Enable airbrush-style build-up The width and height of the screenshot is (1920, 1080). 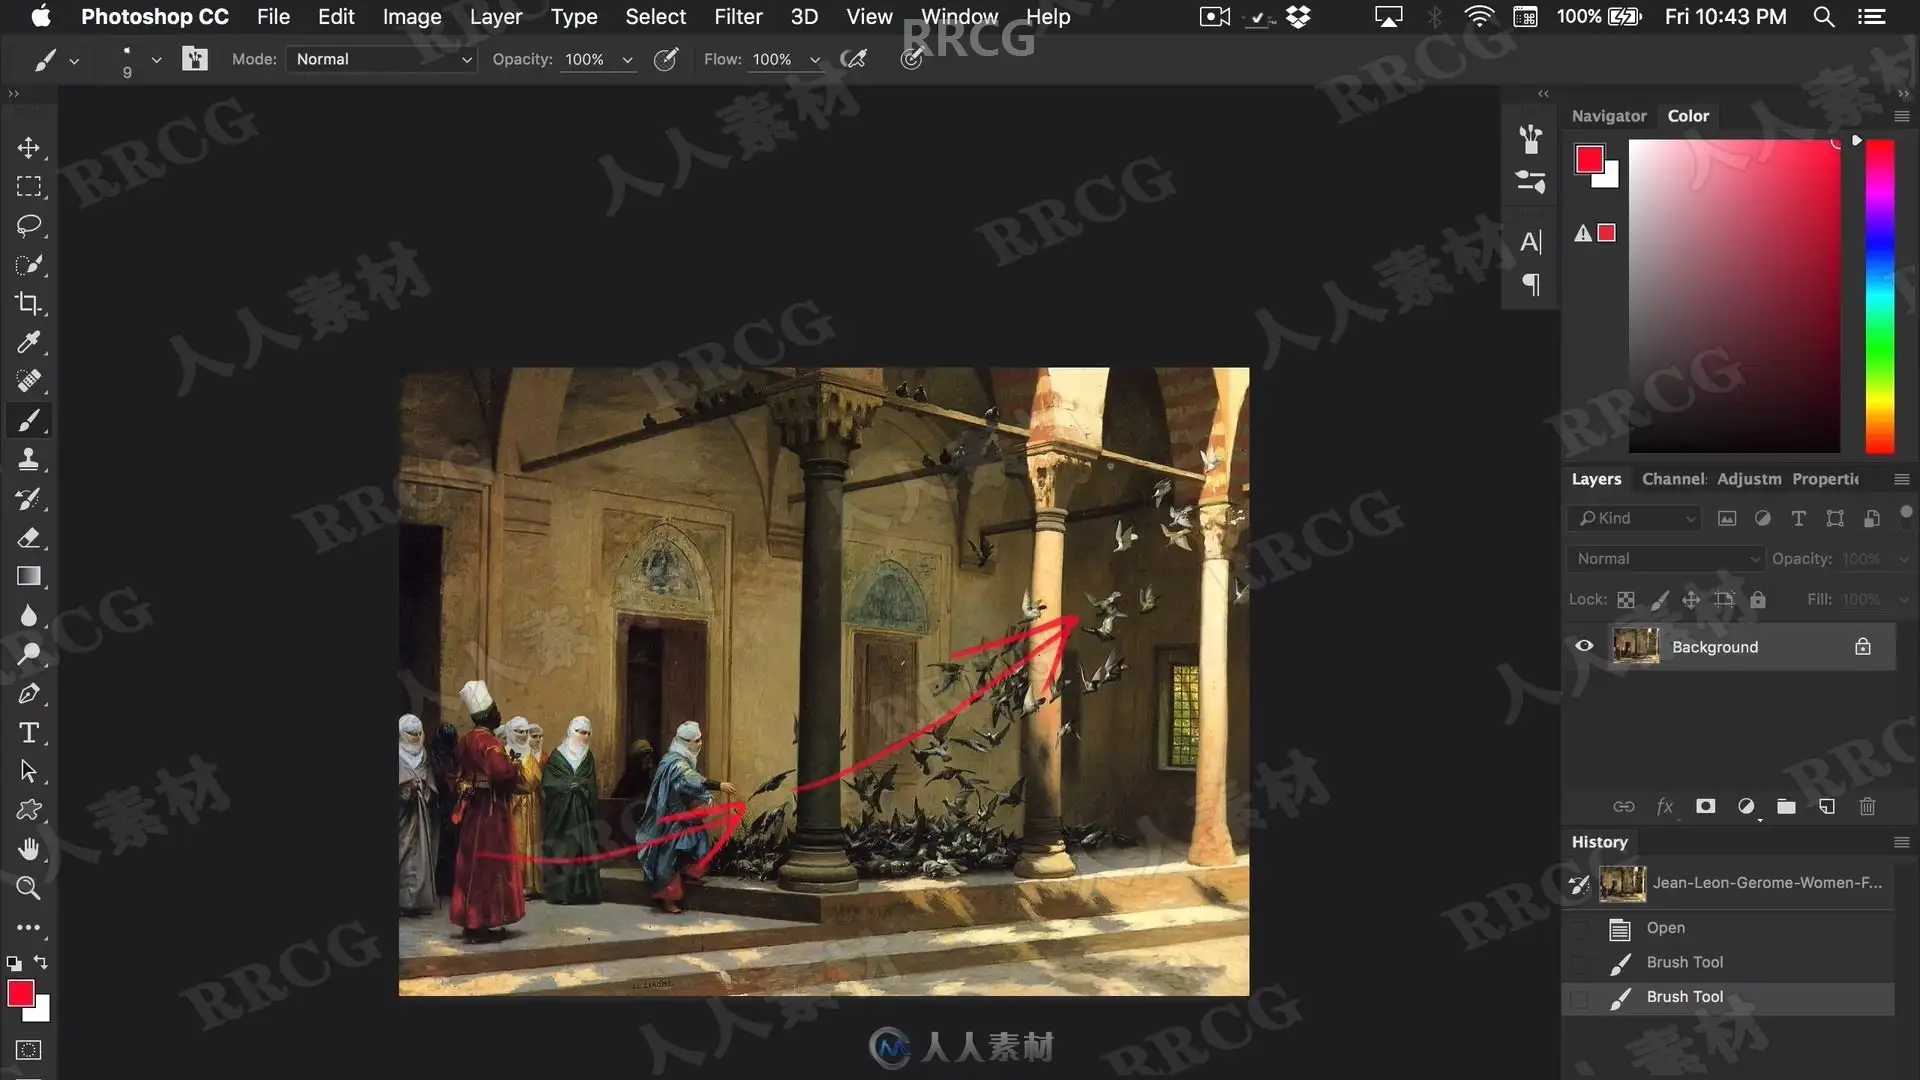pos(853,59)
